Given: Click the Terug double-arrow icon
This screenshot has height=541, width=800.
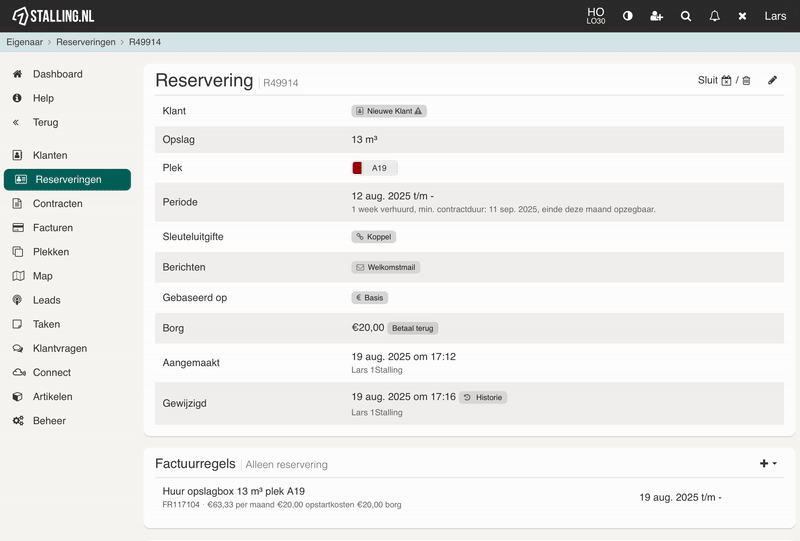Looking at the screenshot, I should click(x=16, y=122).
